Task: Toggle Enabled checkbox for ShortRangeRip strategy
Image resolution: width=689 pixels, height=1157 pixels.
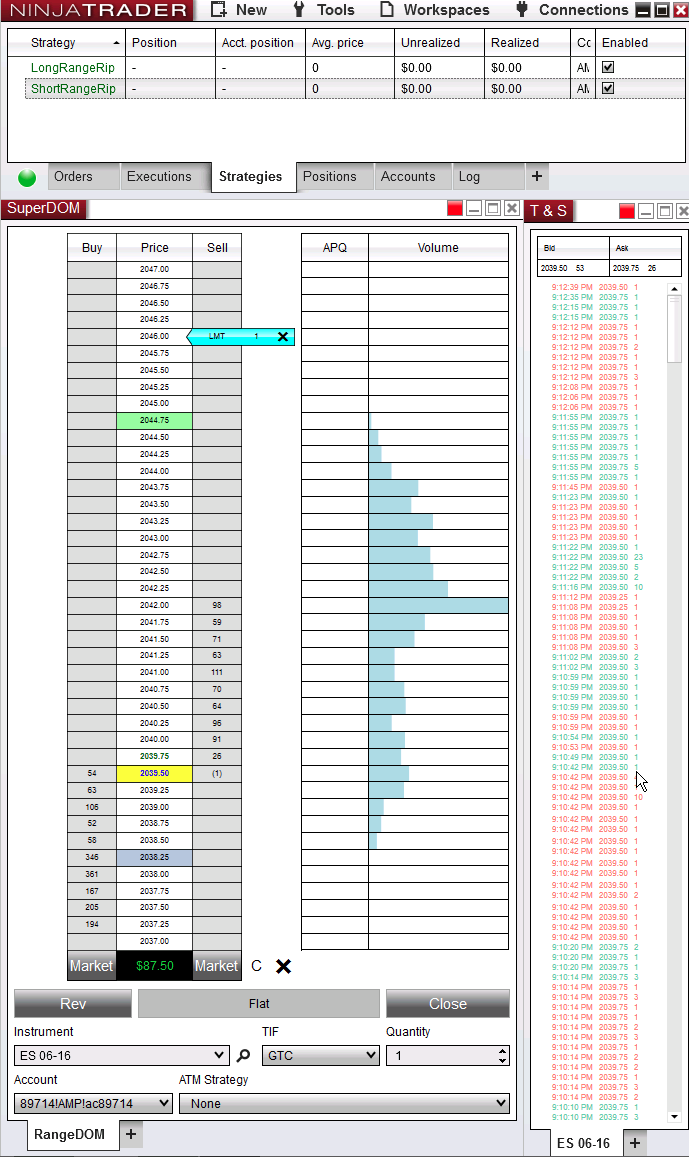Action: point(608,88)
